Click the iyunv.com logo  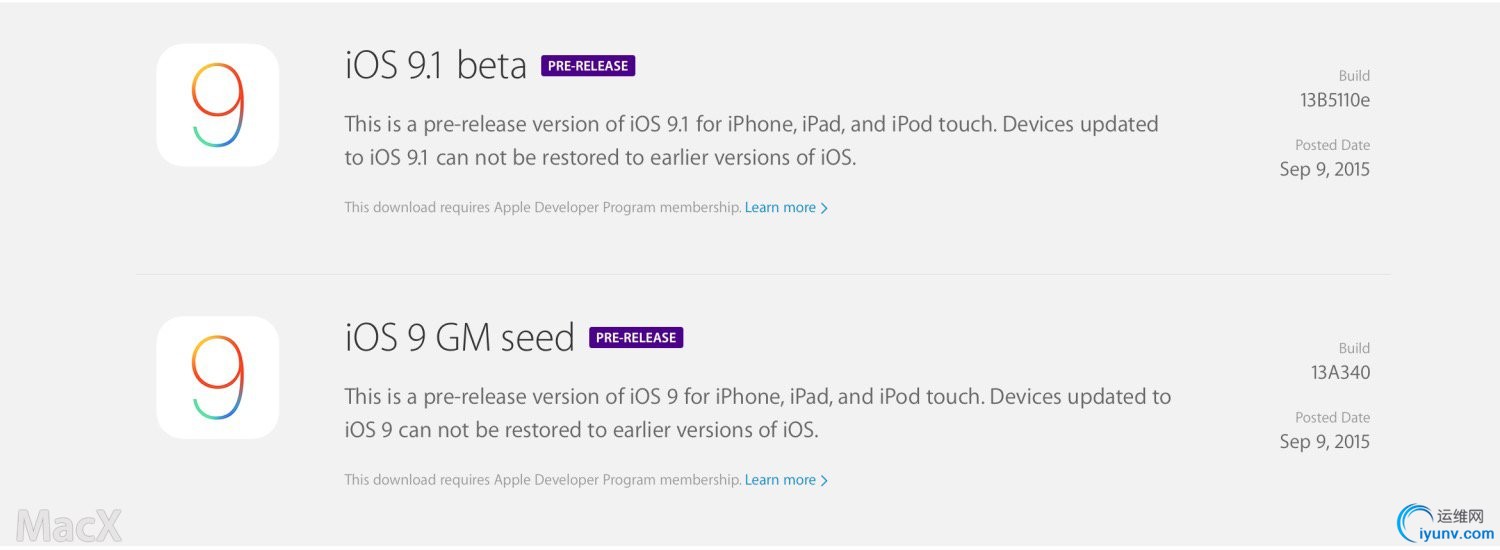[1446, 522]
